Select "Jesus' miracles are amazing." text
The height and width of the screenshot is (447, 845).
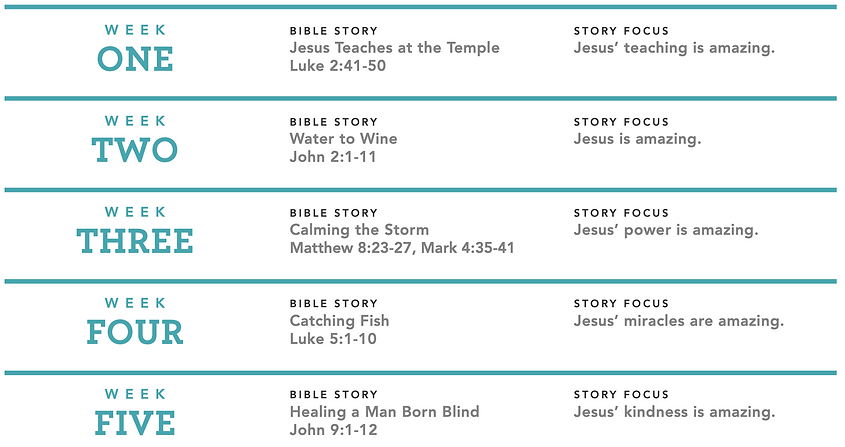pos(678,321)
